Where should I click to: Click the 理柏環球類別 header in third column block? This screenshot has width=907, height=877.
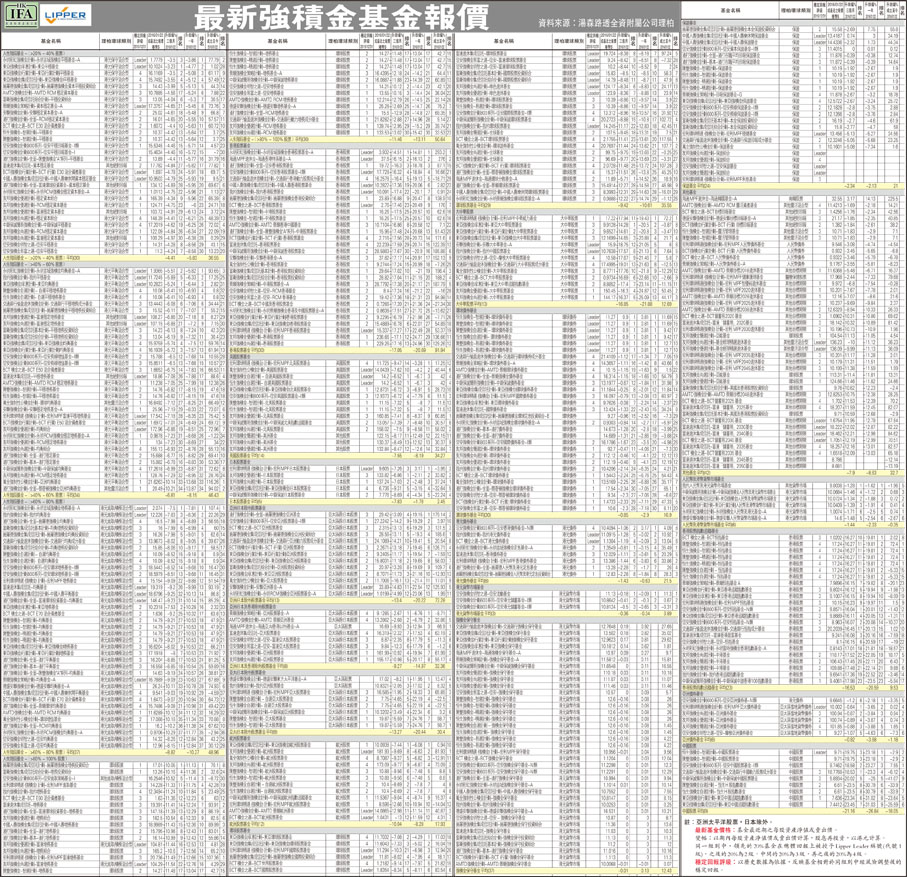pyautogui.click(x=574, y=41)
